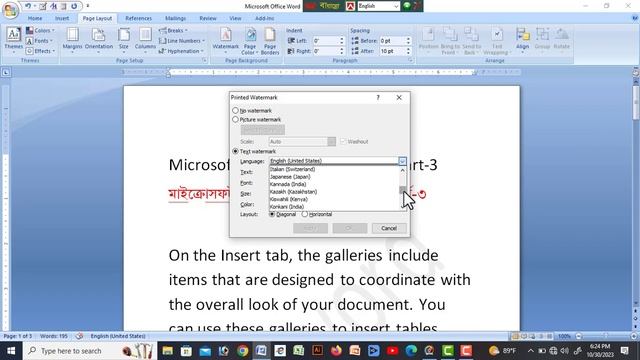
Task: Select the No watermark option
Action: point(252,111)
